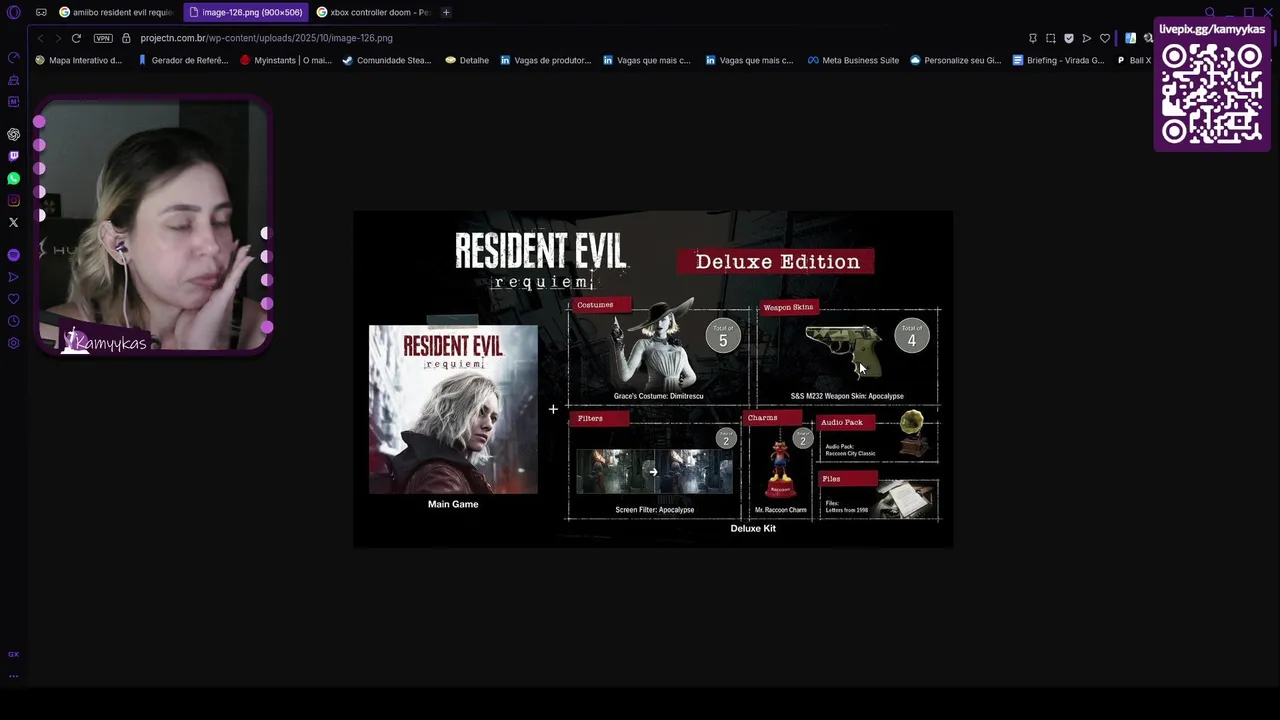Open the Comunidade Steam bookmark
The height and width of the screenshot is (720, 1280).
click(387, 60)
